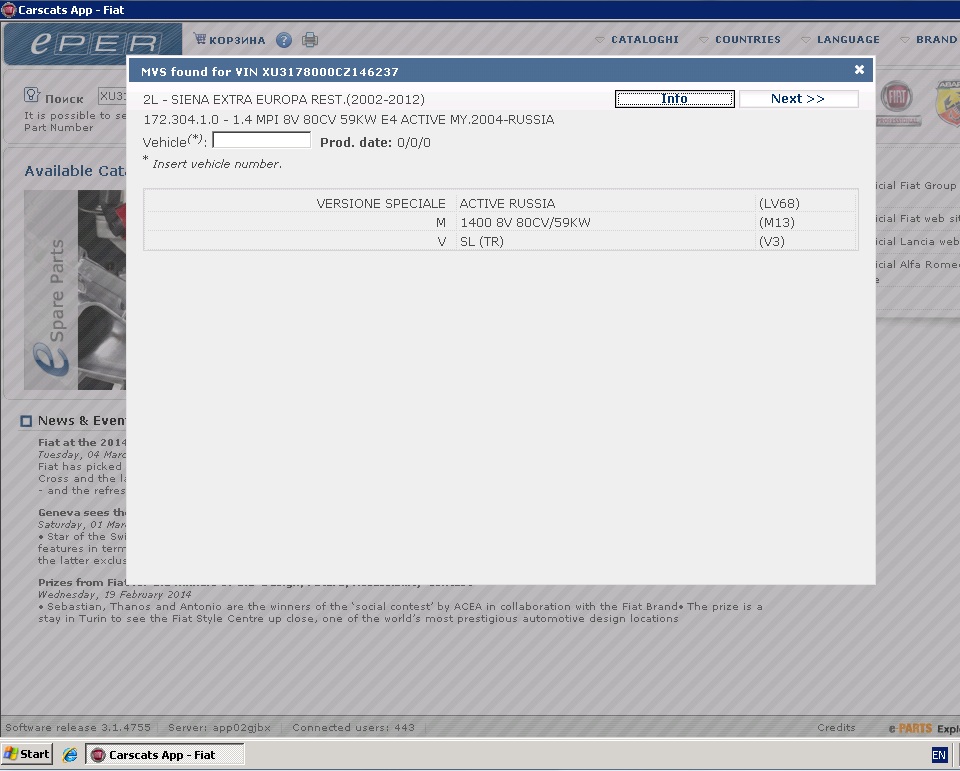Open the Windows Start menu
The height and width of the screenshot is (771, 960).
click(27, 754)
